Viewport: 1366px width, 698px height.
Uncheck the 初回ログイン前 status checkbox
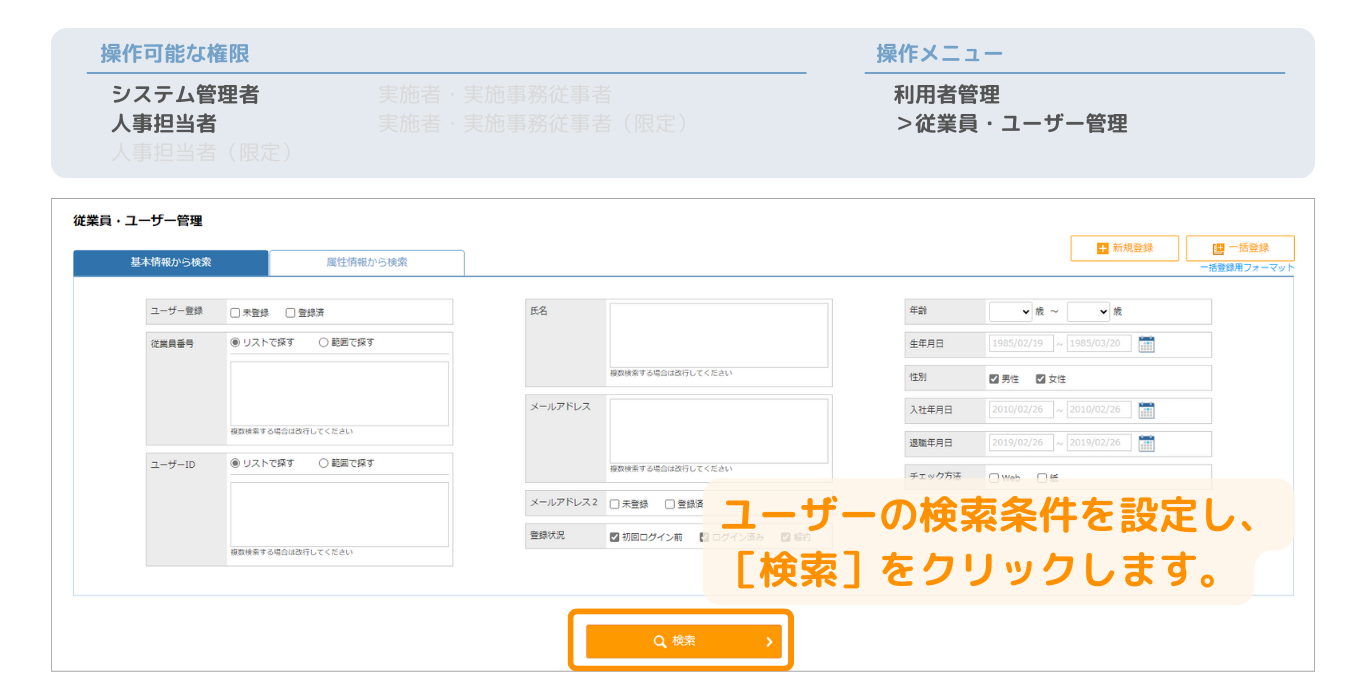point(615,537)
